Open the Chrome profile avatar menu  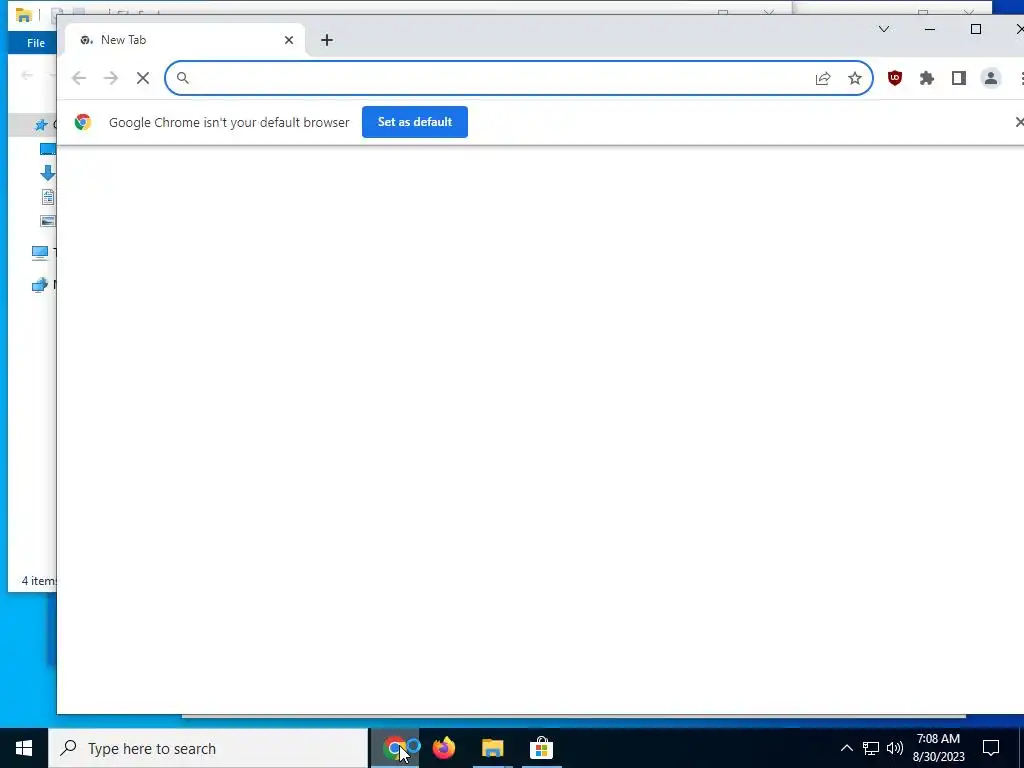pos(991,78)
